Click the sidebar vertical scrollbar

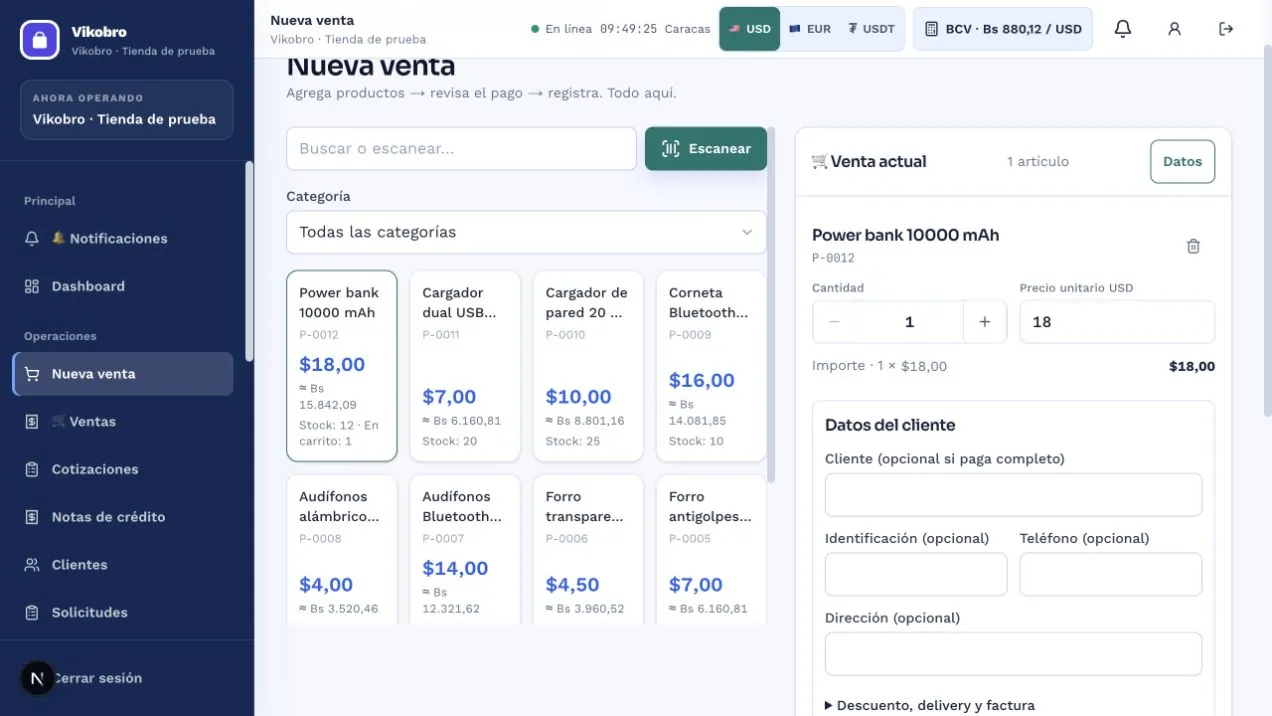pos(249,260)
